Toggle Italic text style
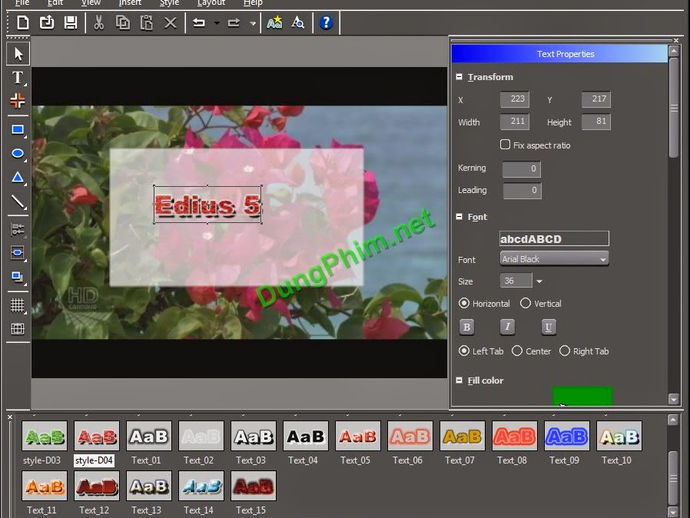This screenshot has height=518, width=690. click(507, 327)
